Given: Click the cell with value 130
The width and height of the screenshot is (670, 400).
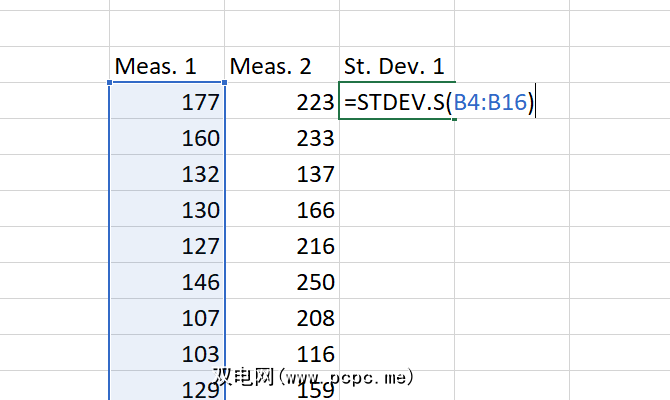Looking at the screenshot, I should click(167, 210).
